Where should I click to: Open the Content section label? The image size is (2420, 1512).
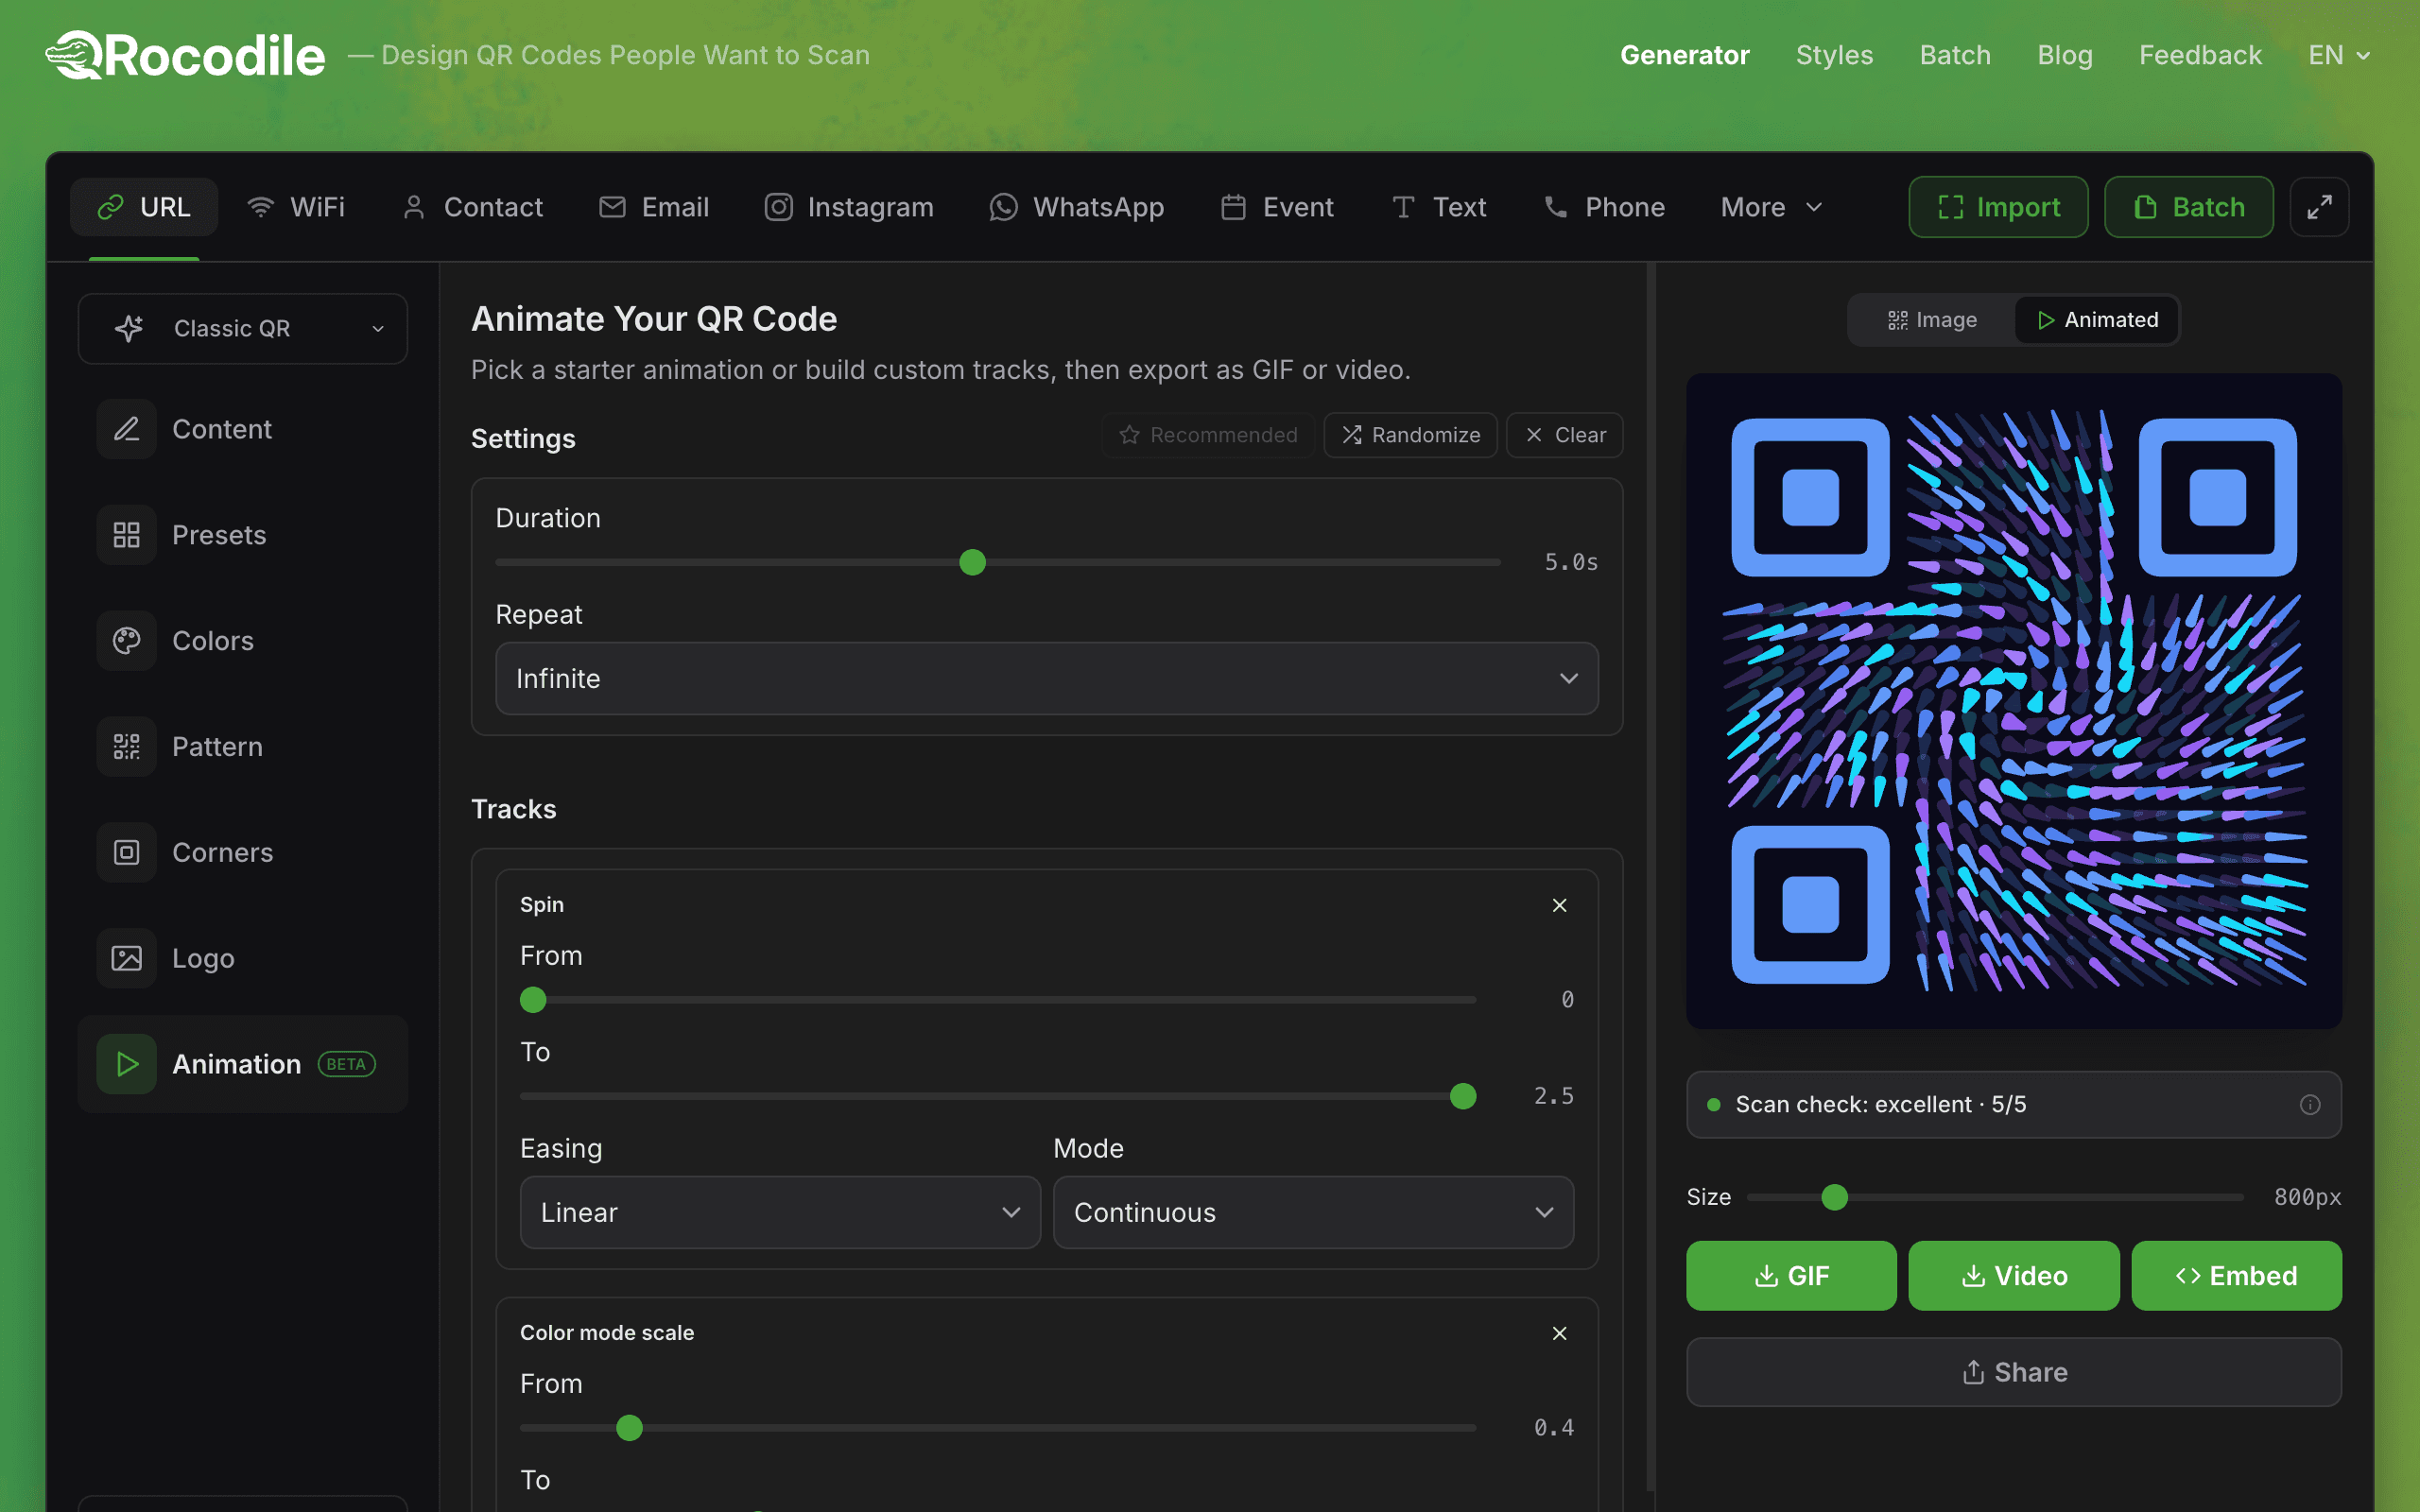pyautogui.click(x=222, y=429)
